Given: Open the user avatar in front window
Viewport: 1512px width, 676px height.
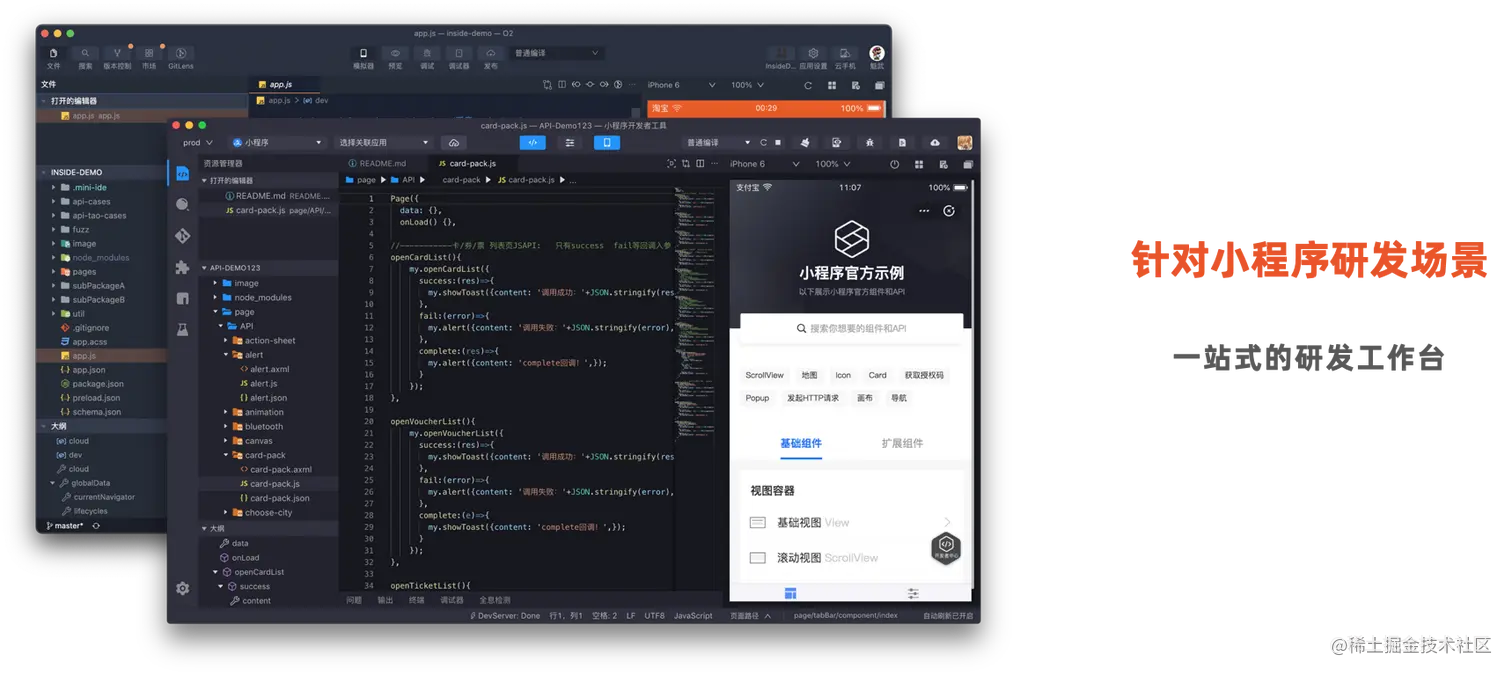Looking at the screenshot, I should [964, 143].
